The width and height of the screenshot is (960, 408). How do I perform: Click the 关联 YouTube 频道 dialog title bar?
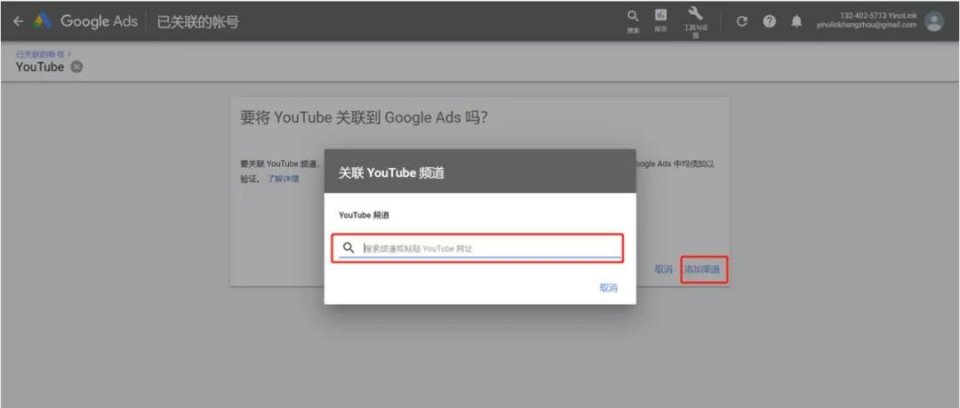coord(479,172)
